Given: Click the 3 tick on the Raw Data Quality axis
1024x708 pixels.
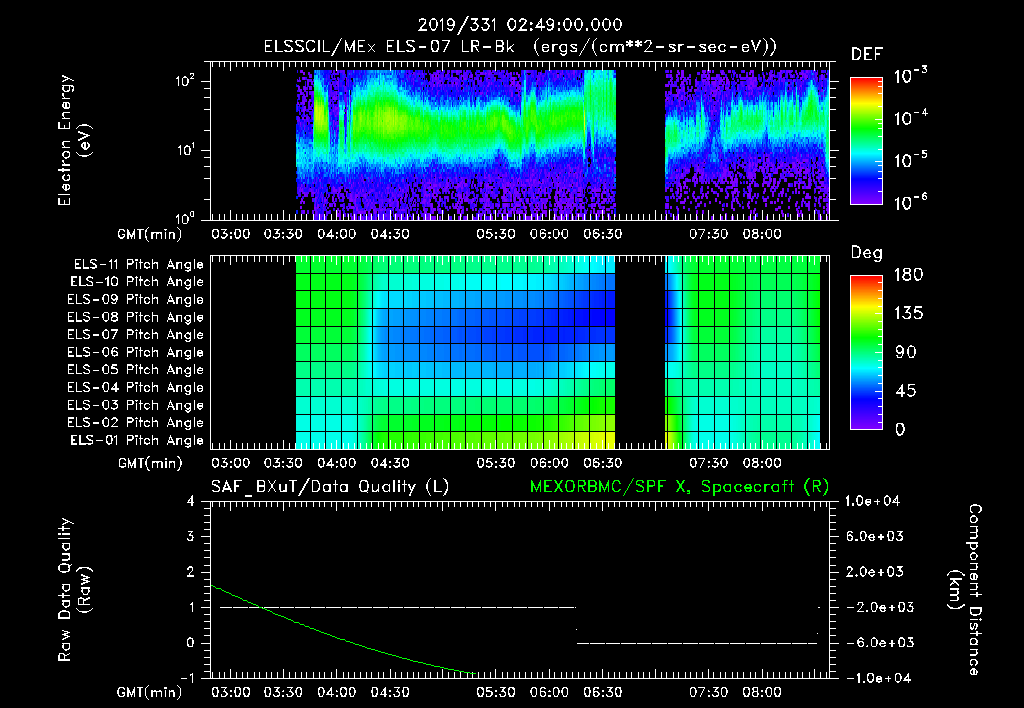Looking at the screenshot, I should [x=191, y=537].
